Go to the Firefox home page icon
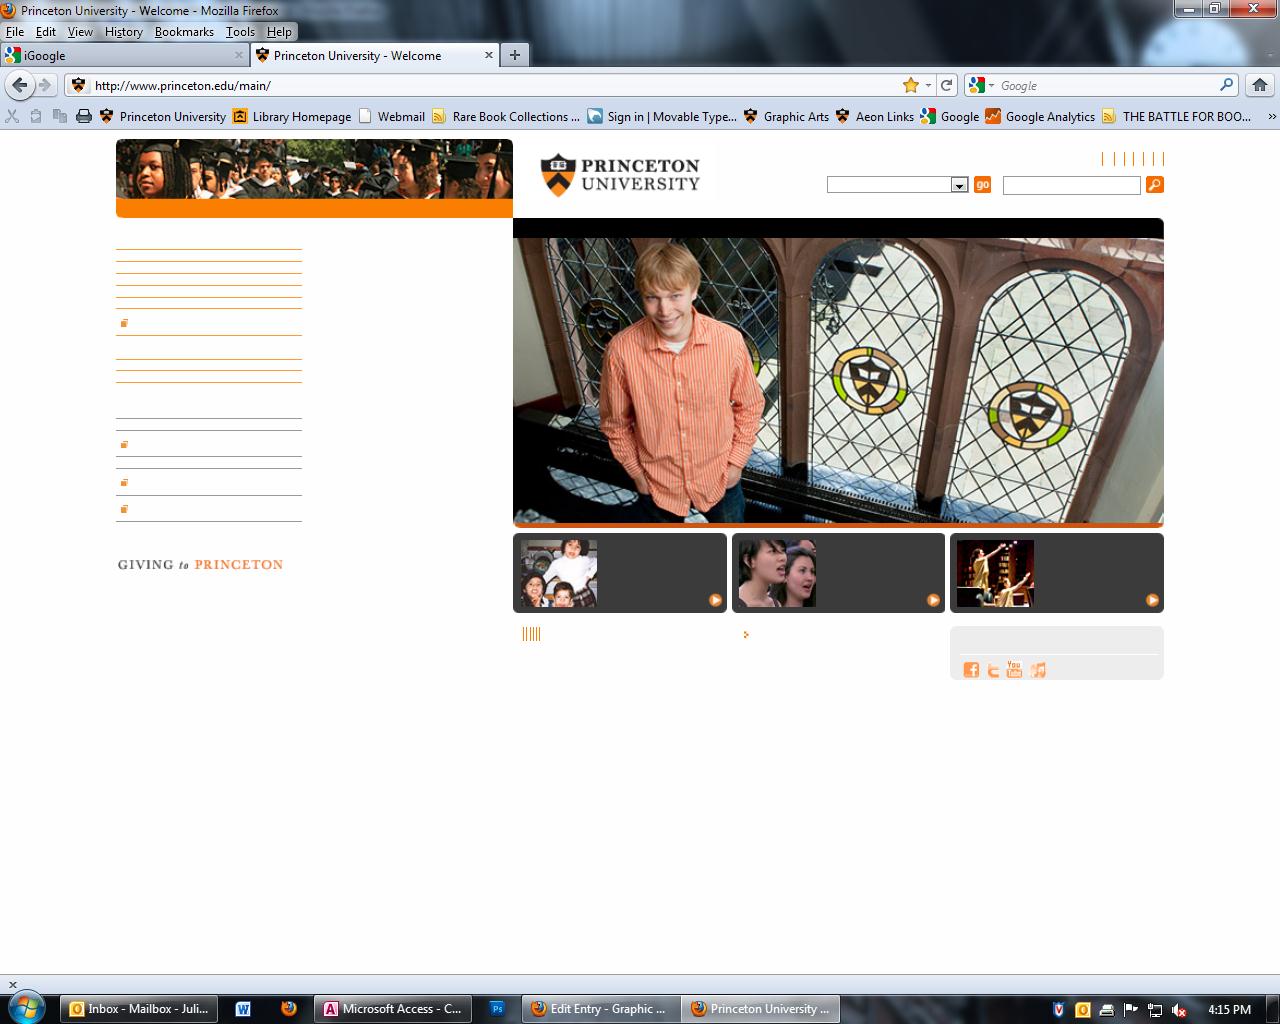This screenshot has width=1280, height=1024. point(1260,85)
